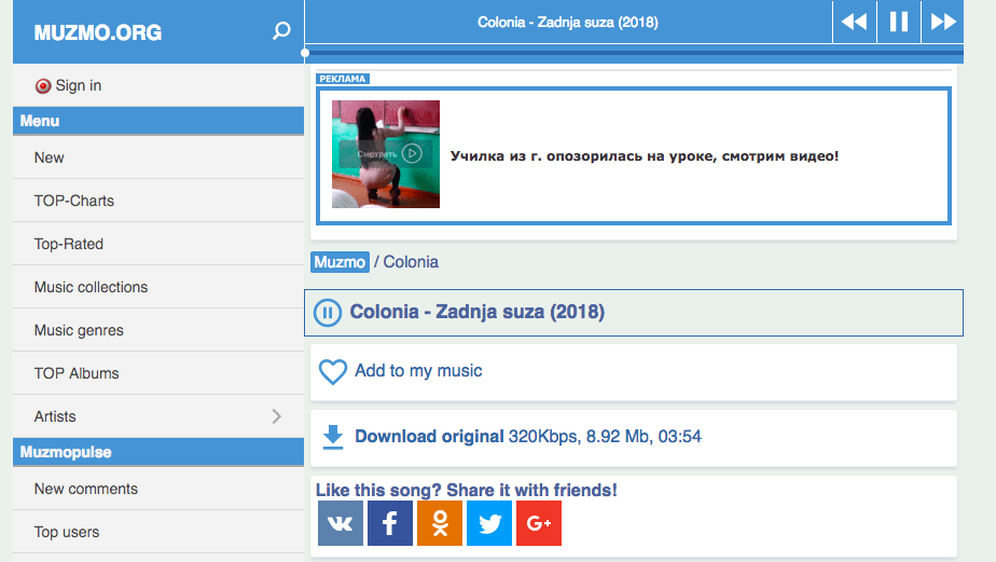Click the download arrow icon
Screen dimensions: 996x562
(333, 438)
